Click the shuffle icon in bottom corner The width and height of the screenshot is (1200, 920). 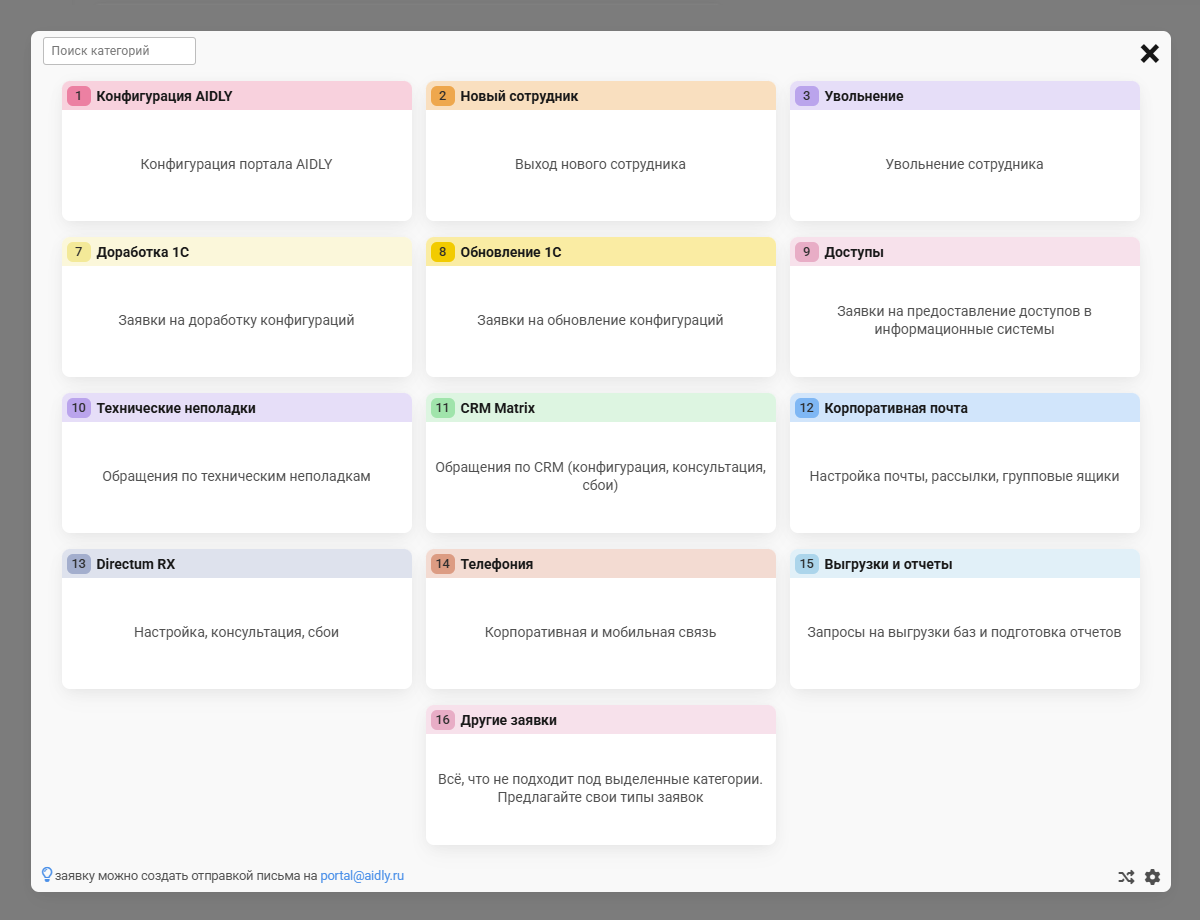tap(1126, 877)
